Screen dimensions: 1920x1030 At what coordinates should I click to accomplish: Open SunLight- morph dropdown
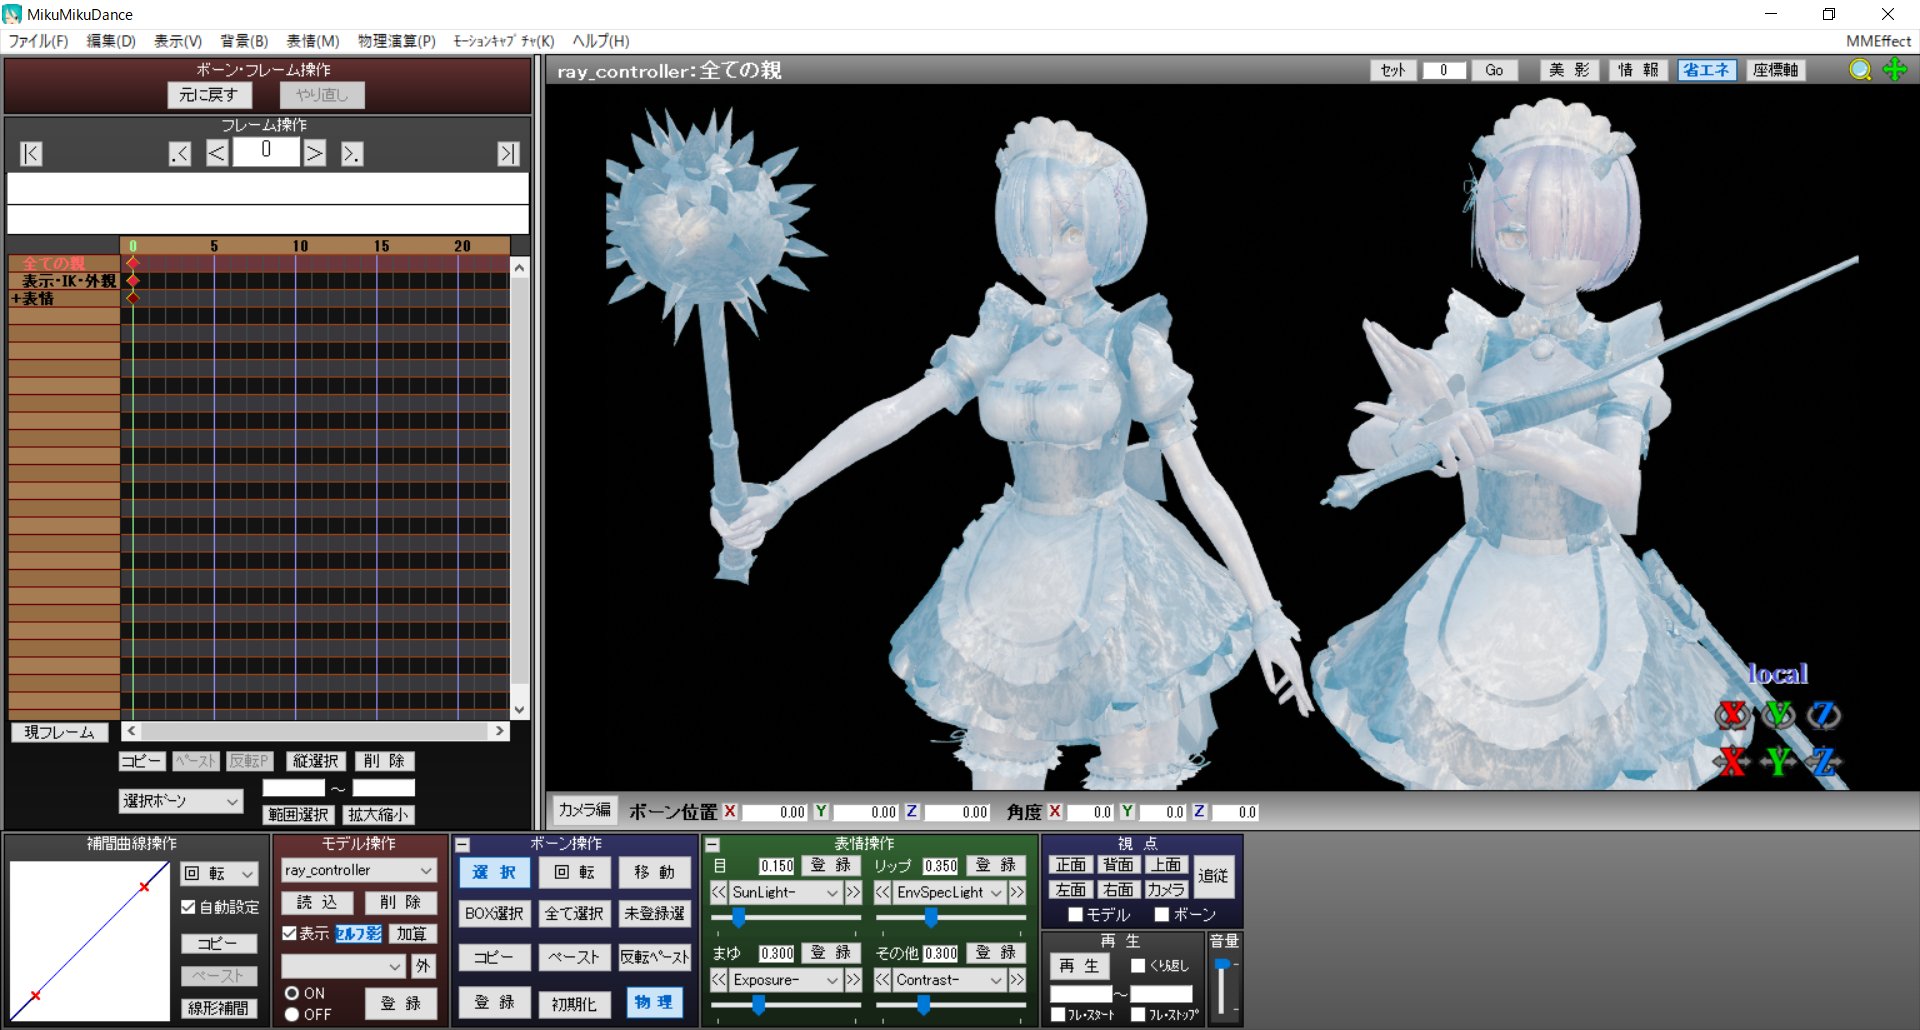point(785,892)
